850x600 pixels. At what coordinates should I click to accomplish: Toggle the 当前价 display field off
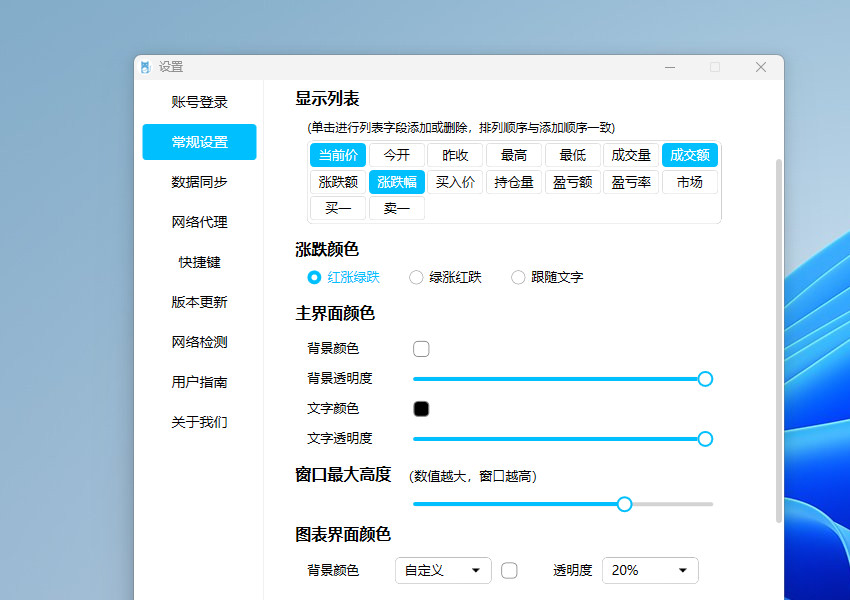pyautogui.click(x=337, y=155)
